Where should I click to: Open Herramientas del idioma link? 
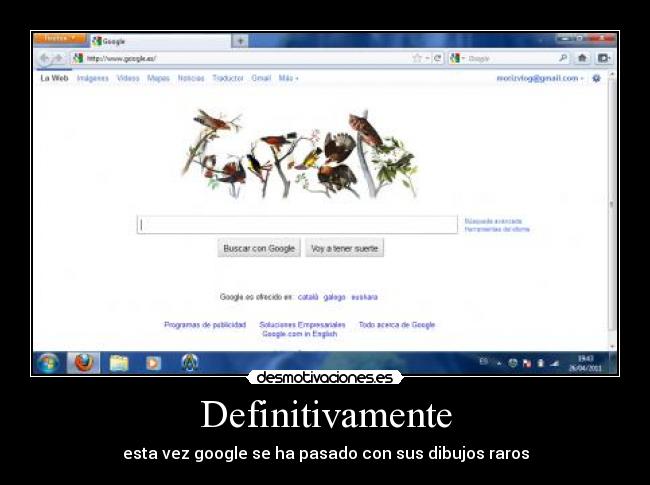point(497,229)
